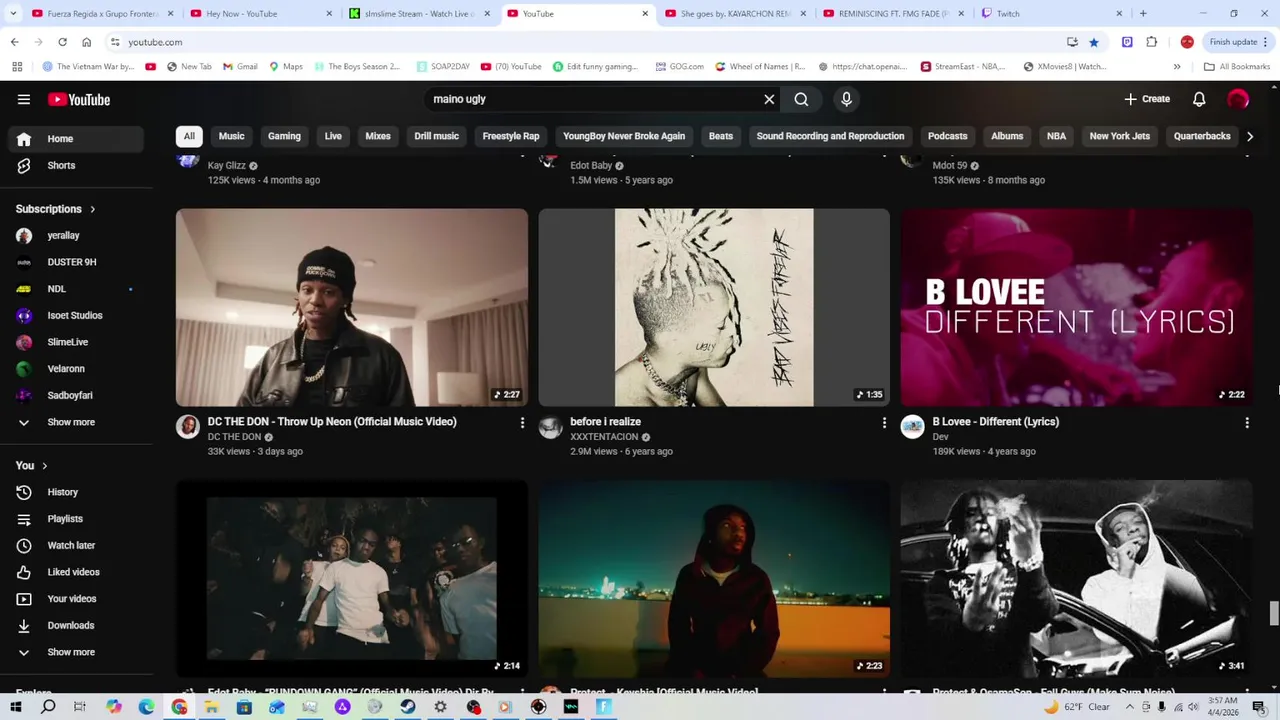Select the Live filter chip
1280x720 pixels.
click(333, 136)
